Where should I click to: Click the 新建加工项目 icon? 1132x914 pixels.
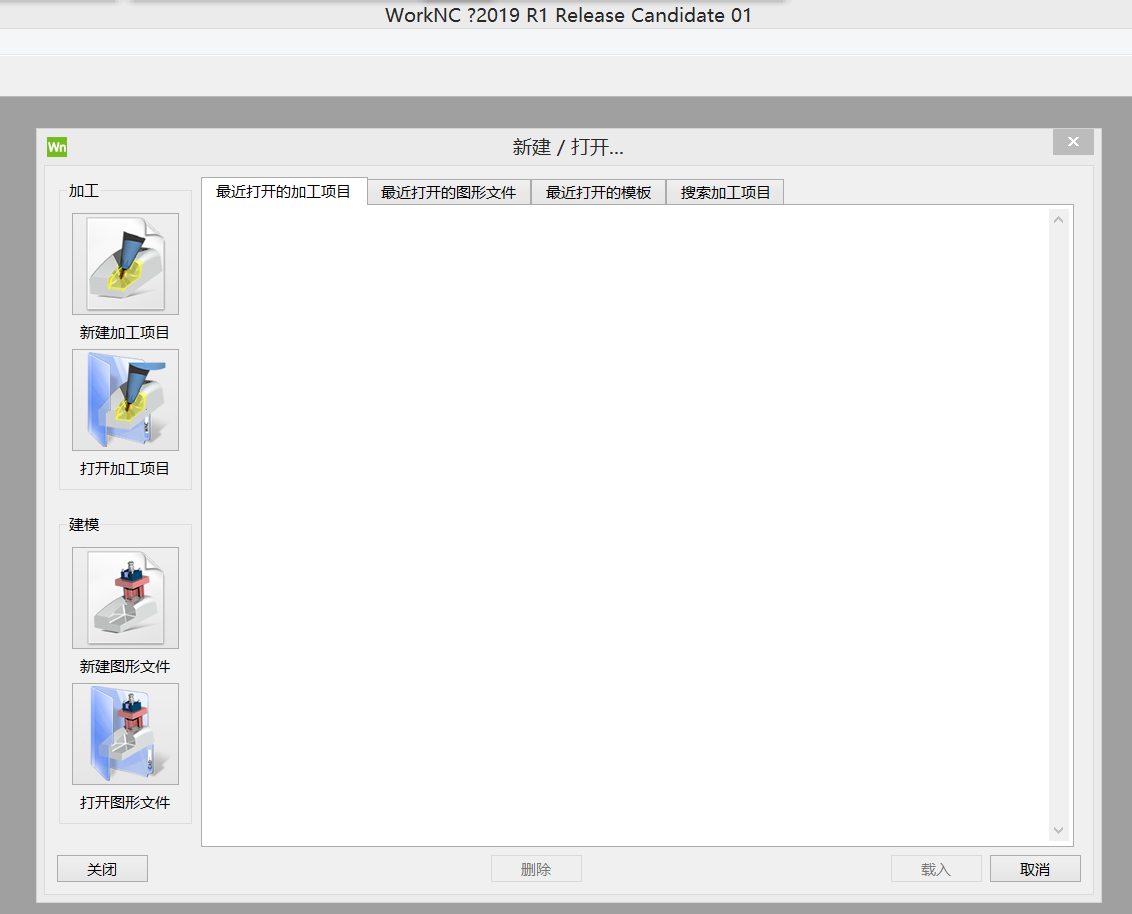pos(126,264)
